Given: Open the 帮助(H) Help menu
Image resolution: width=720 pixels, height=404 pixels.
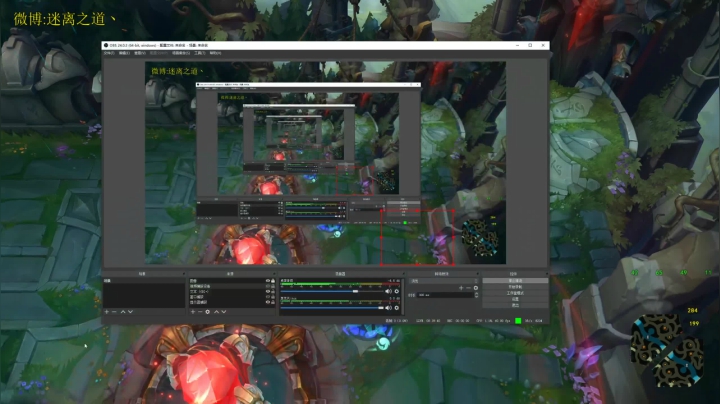Looking at the screenshot, I should [215, 53].
